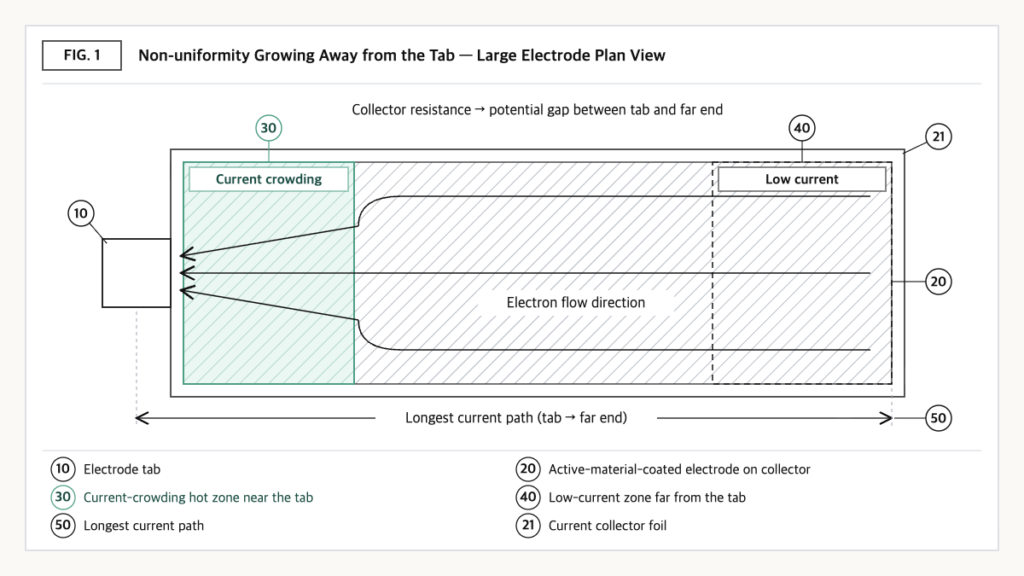Screen dimensions: 1024x576
Task: Click 'Active-material-coated electrode on collector' legend text
Action: tap(679, 470)
